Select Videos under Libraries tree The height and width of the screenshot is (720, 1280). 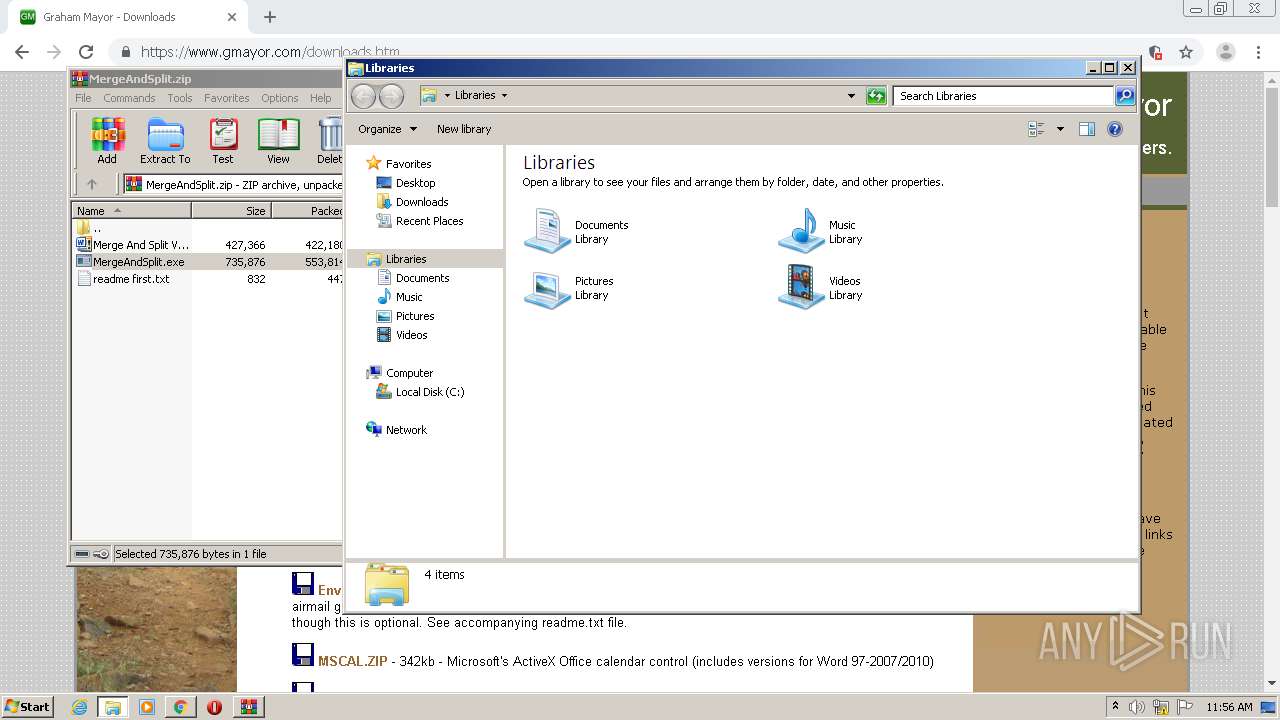[x=411, y=335]
